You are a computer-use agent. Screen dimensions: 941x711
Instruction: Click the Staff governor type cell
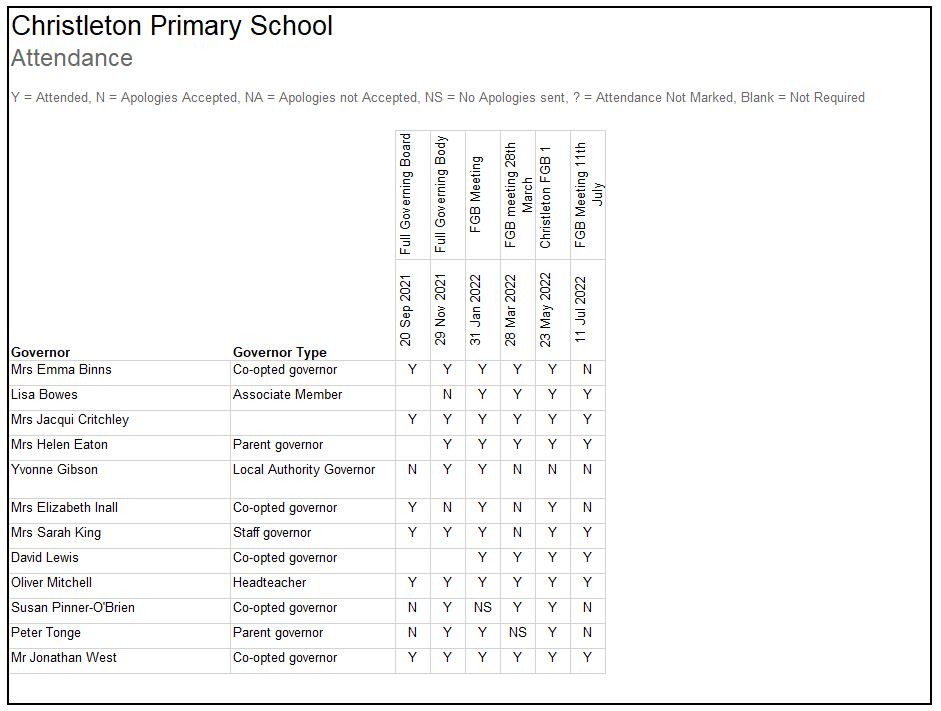pos(272,533)
